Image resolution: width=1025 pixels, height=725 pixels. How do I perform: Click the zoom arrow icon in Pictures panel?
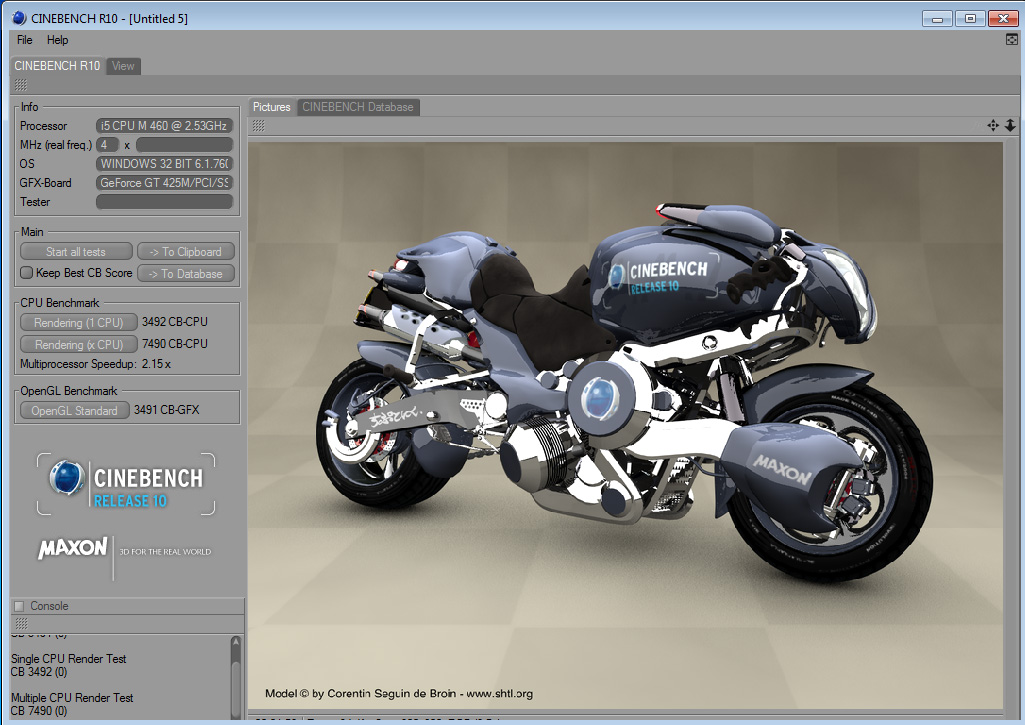[1010, 126]
